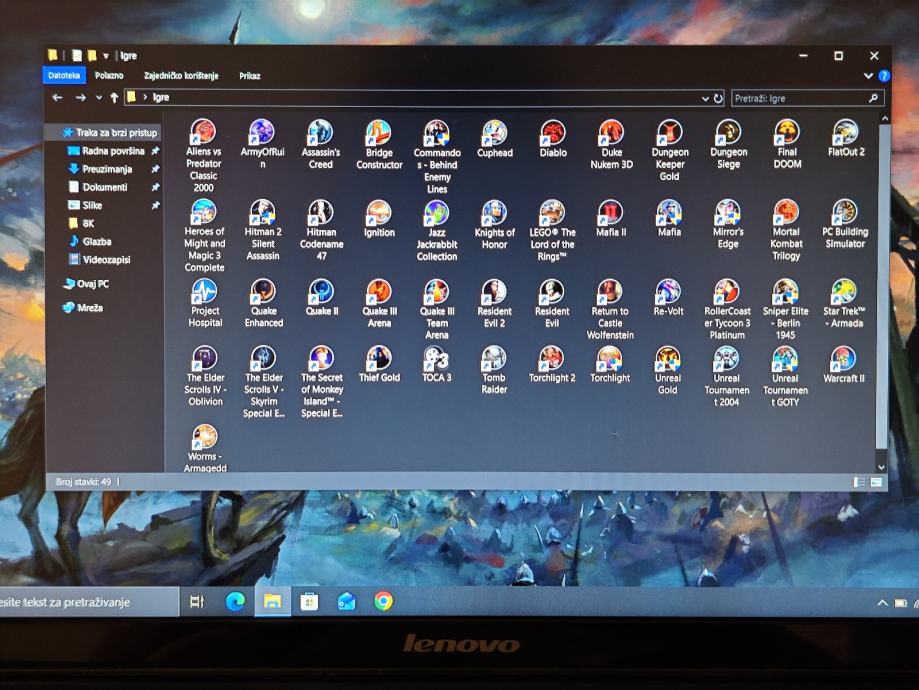Viewport: 919px width, 690px height.
Task: Open Google Chrome from the taskbar
Action: (x=383, y=601)
